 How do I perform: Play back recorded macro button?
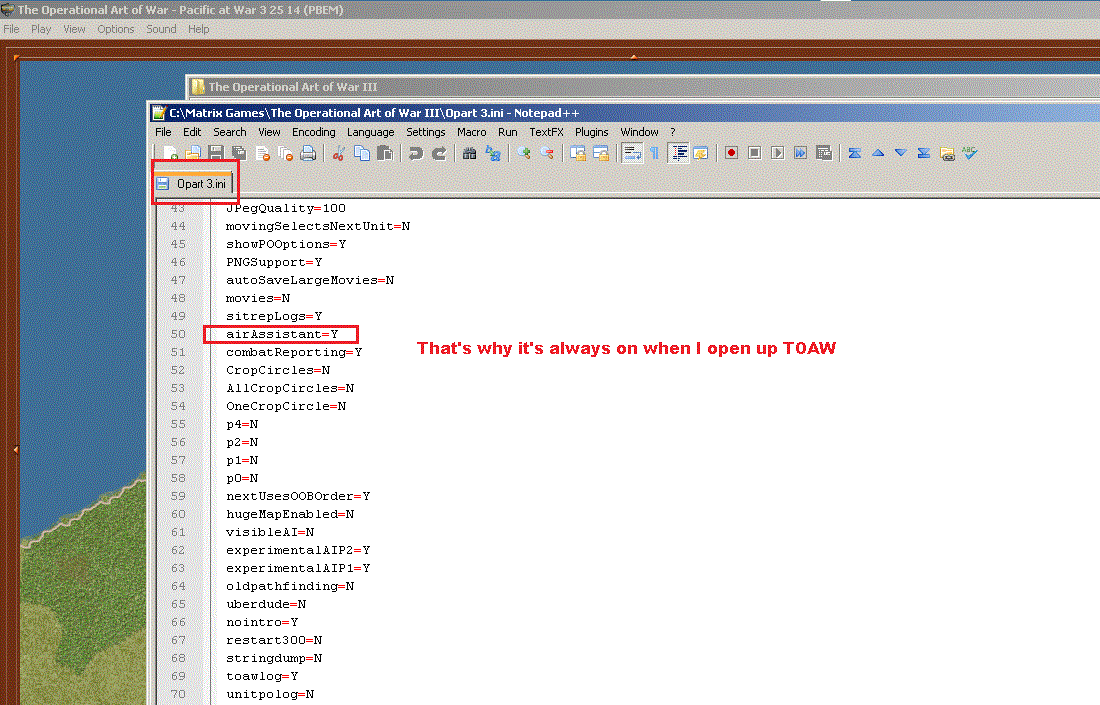click(777, 153)
